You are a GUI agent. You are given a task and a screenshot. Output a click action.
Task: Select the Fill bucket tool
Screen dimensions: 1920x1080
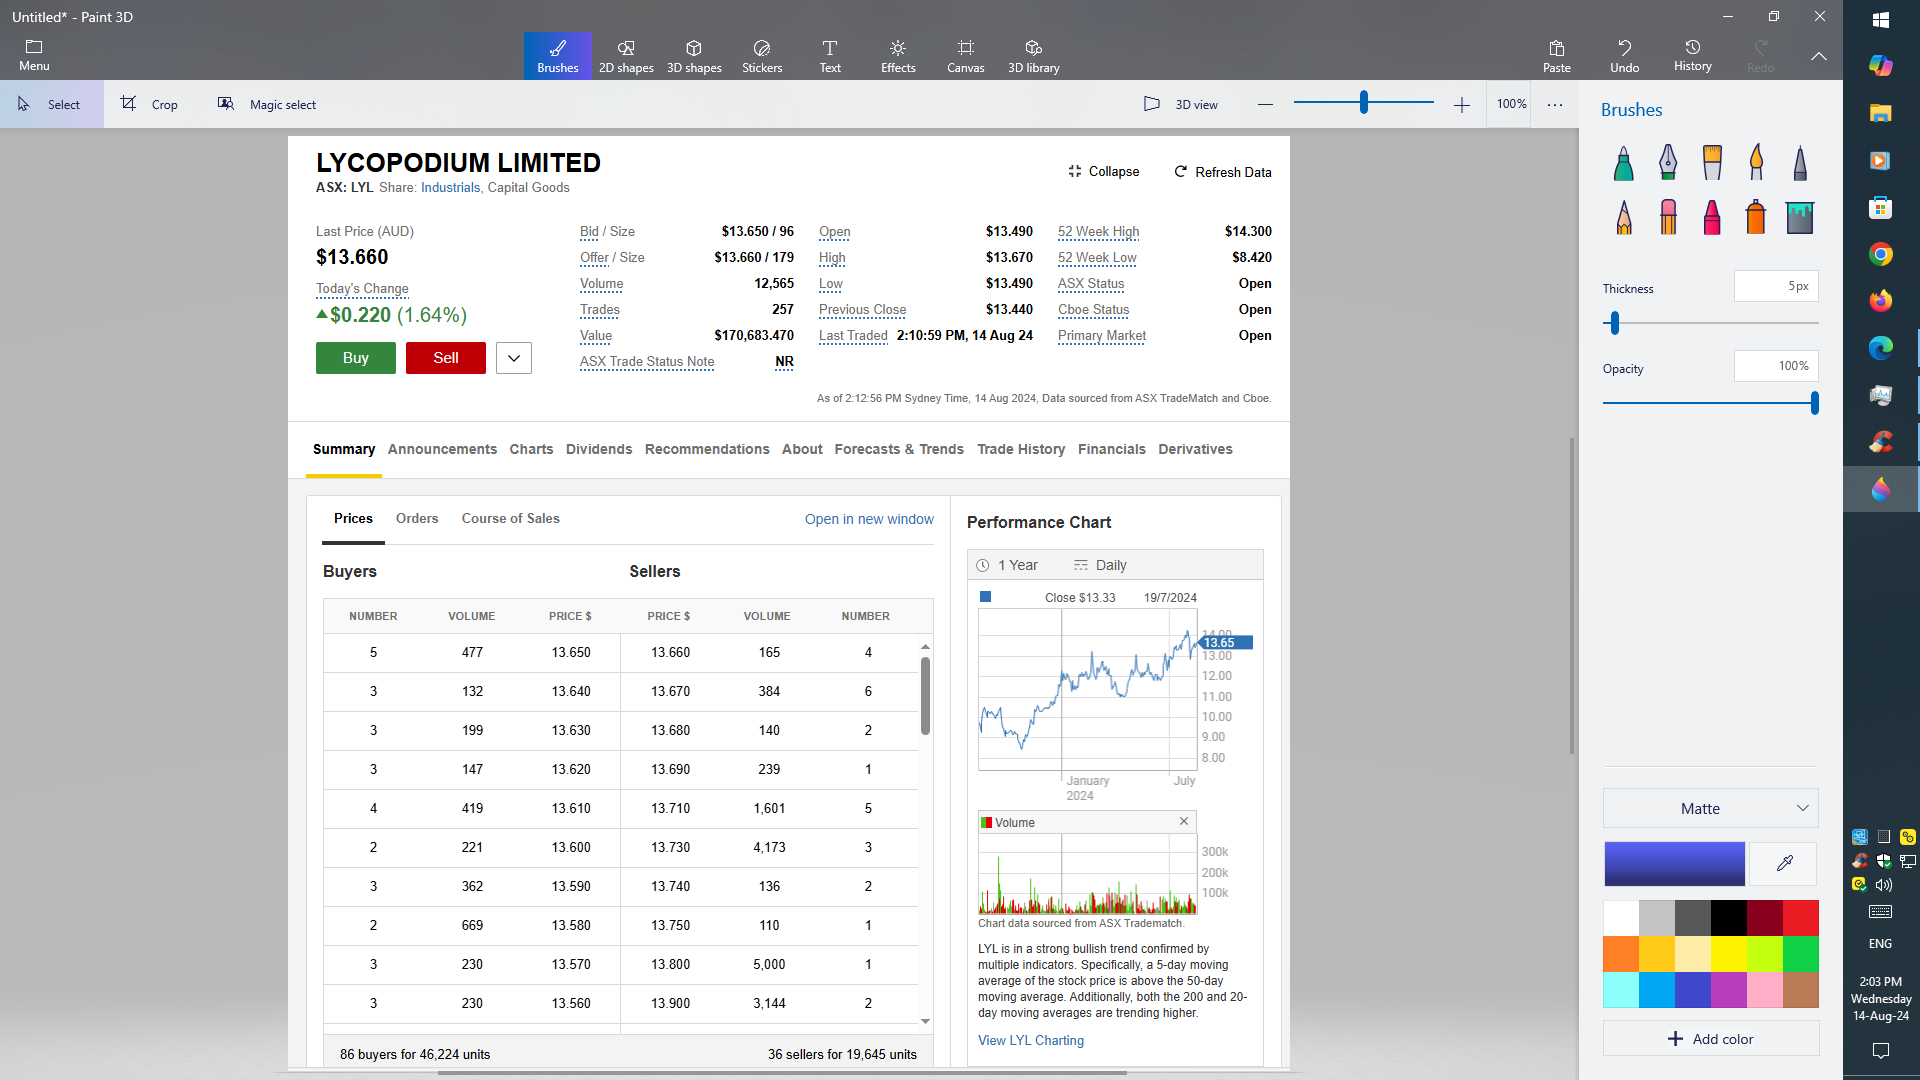(1800, 216)
